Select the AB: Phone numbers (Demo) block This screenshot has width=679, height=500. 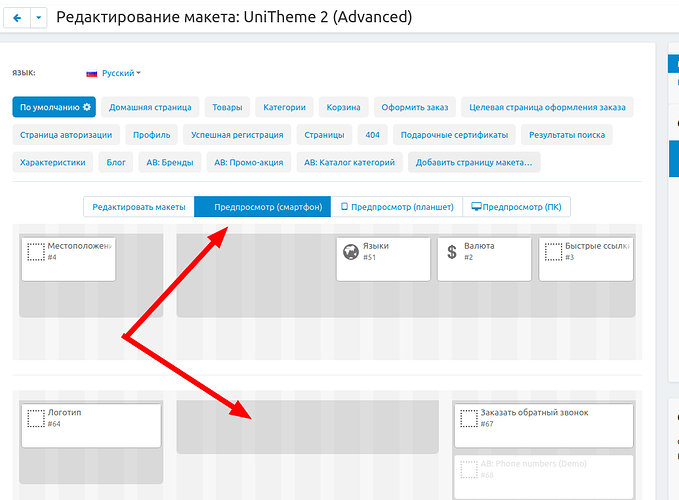(544, 477)
